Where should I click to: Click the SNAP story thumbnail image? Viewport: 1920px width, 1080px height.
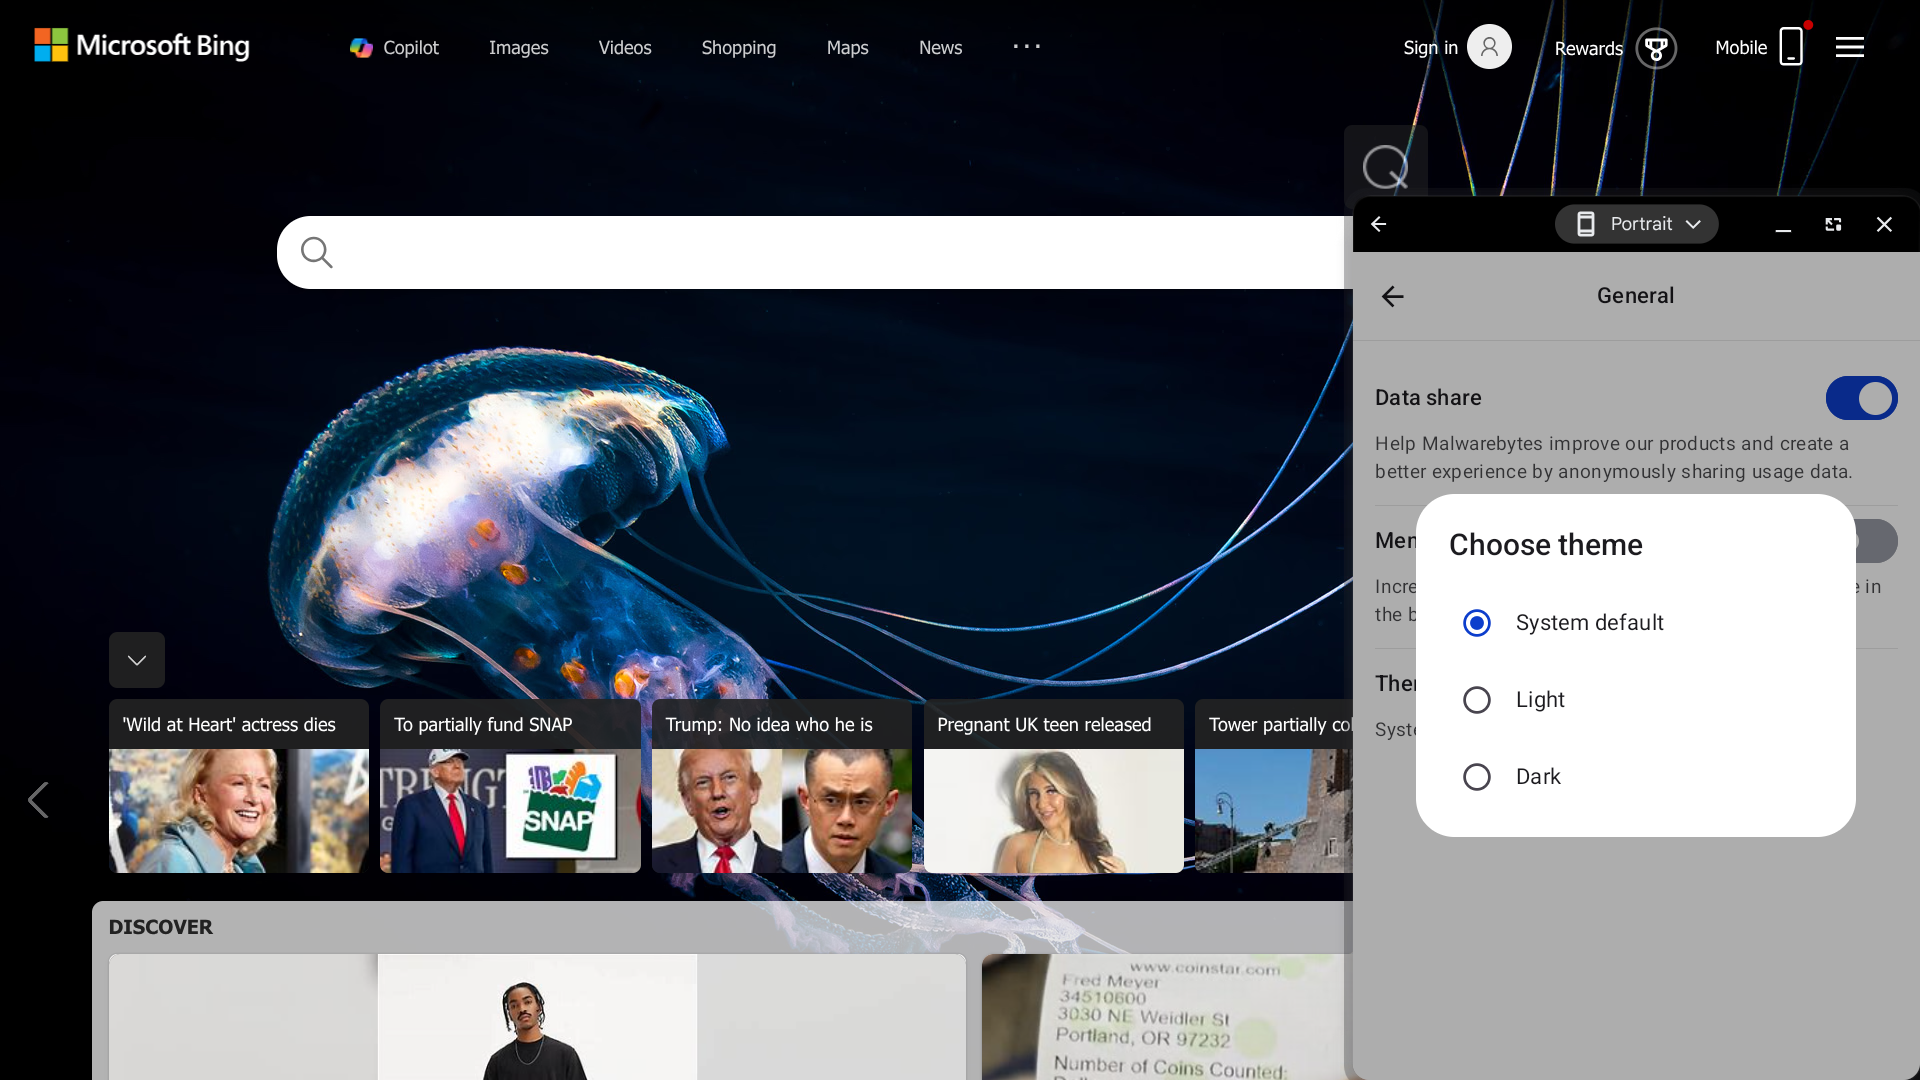(510, 811)
